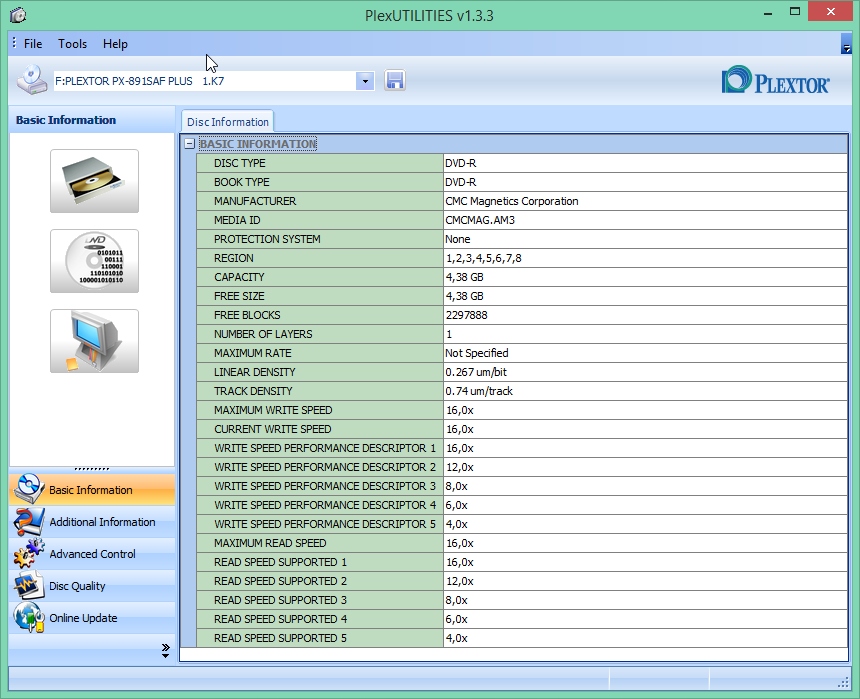860x699 pixels.
Task: Click the Advanced Control icon
Action: tap(29, 554)
